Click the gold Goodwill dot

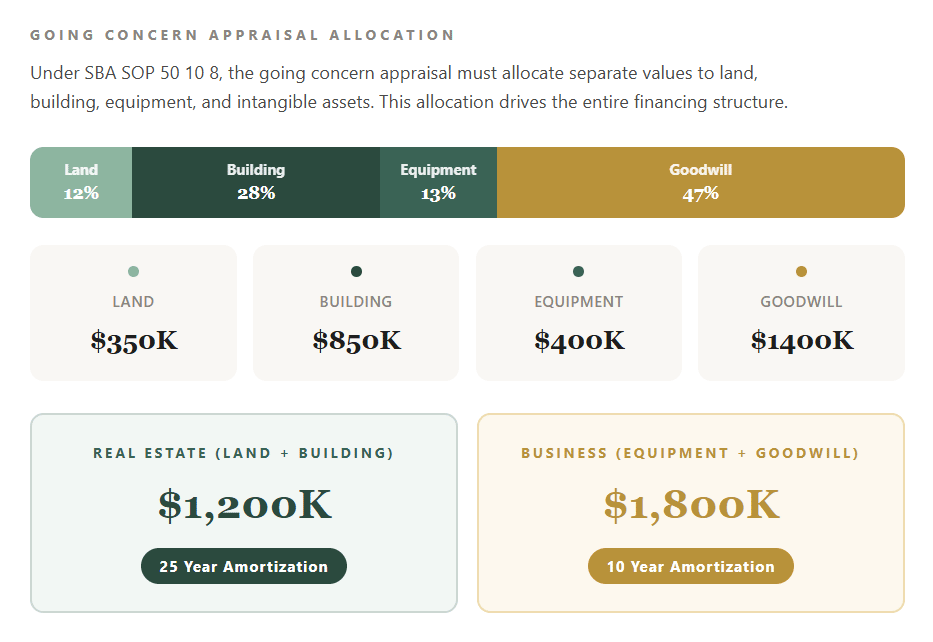(801, 272)
